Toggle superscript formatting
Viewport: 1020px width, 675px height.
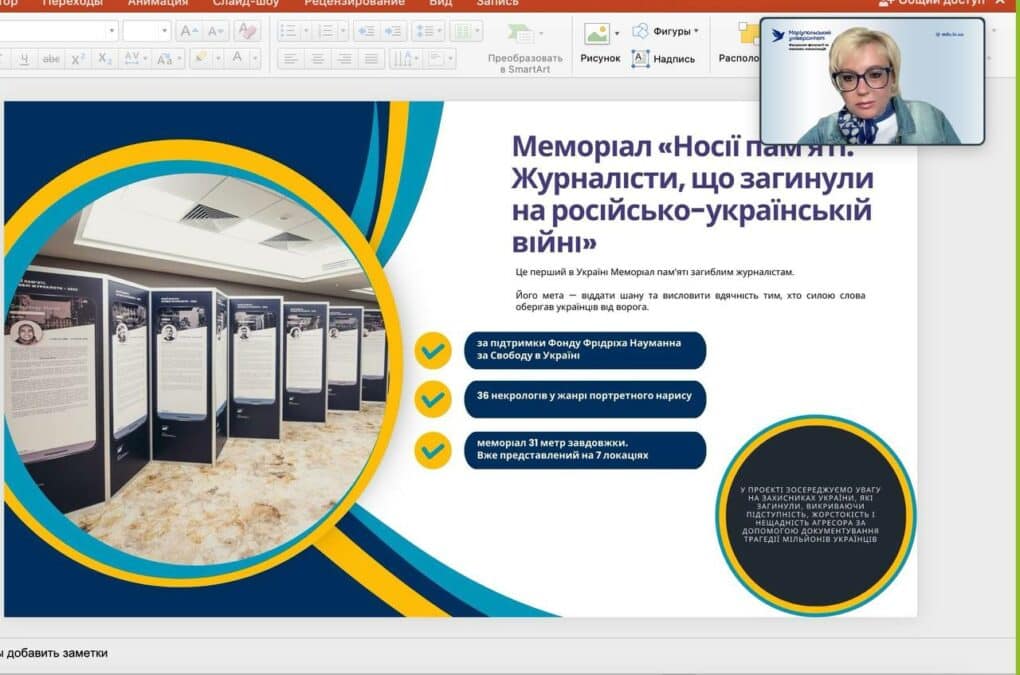point(78,59)
